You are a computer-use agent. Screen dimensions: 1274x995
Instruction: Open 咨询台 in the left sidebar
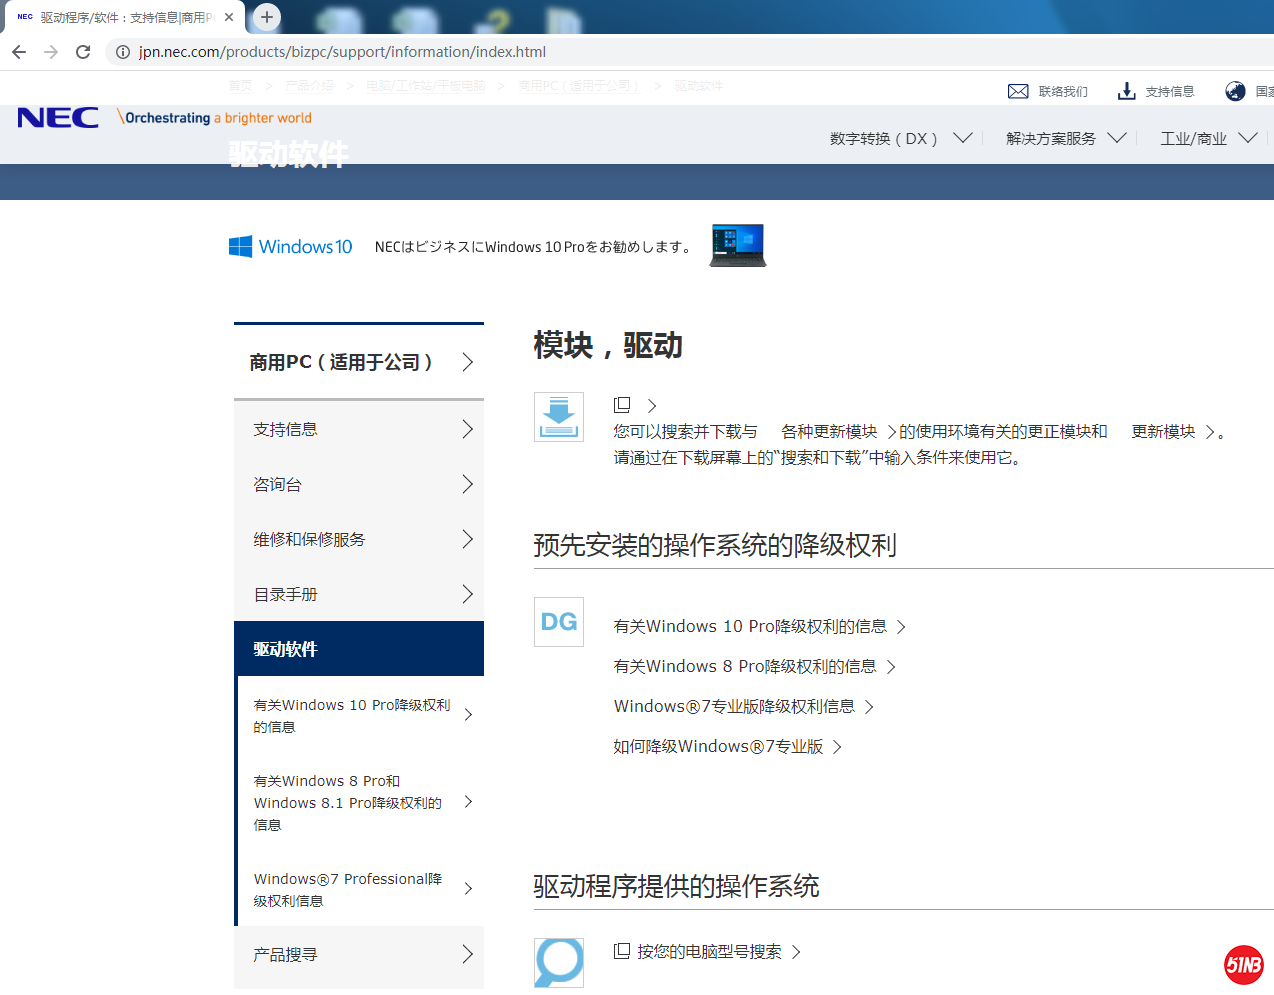tap(358, 484)
